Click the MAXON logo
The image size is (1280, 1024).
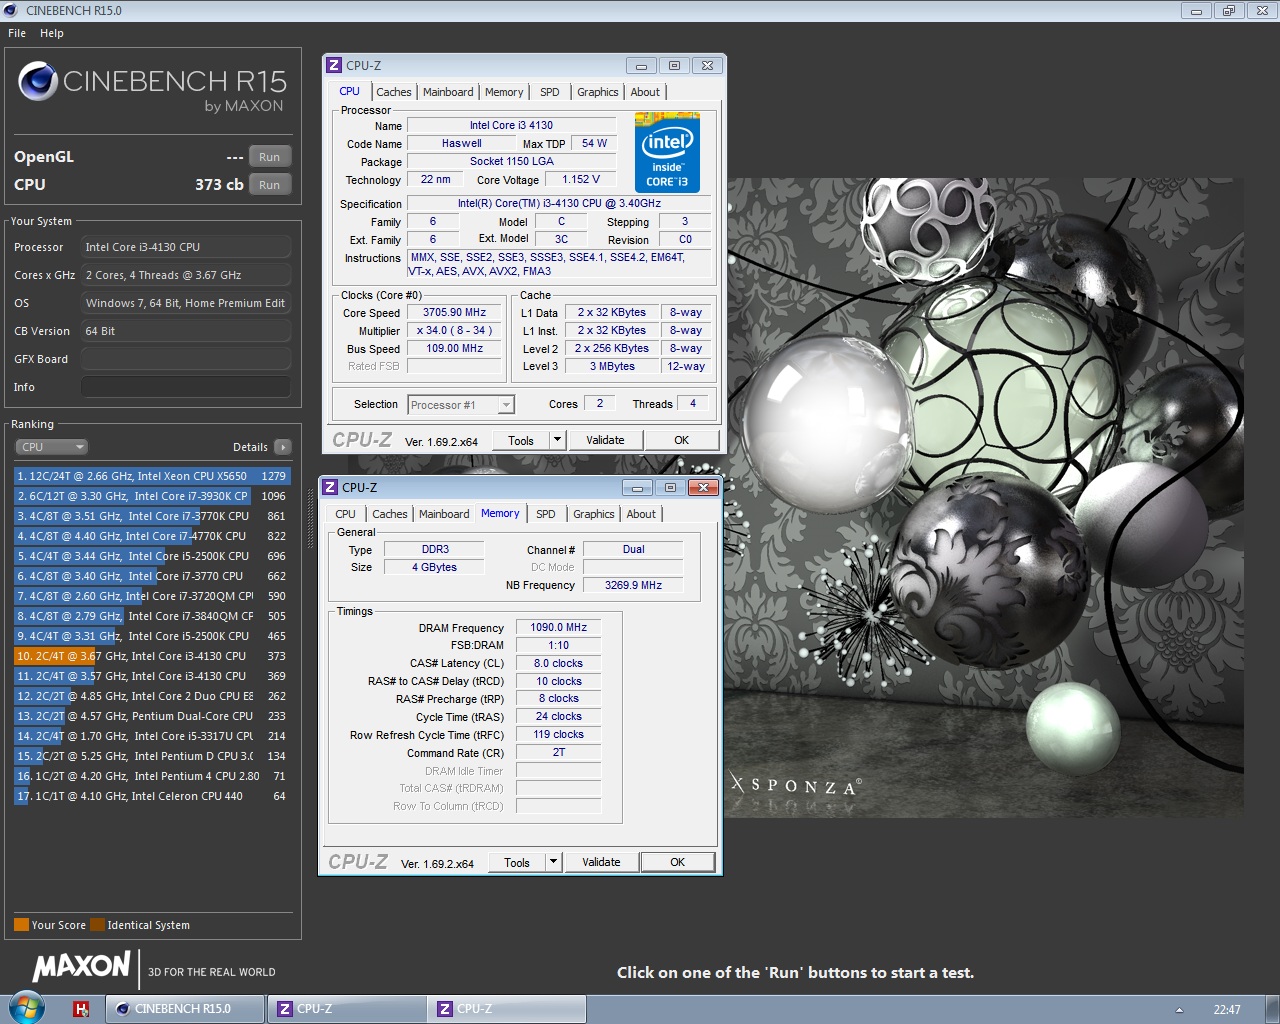click(81, 967)
